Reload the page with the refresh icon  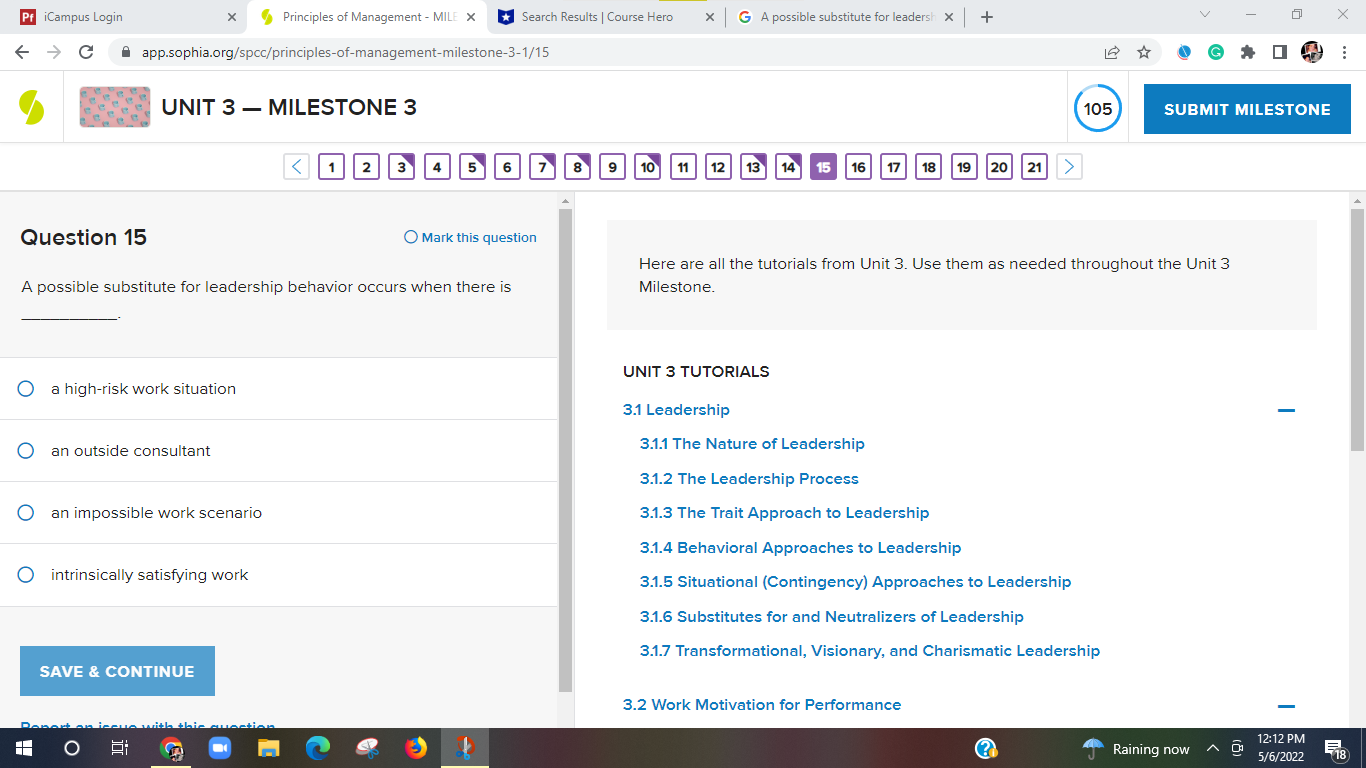click(86, 52)
